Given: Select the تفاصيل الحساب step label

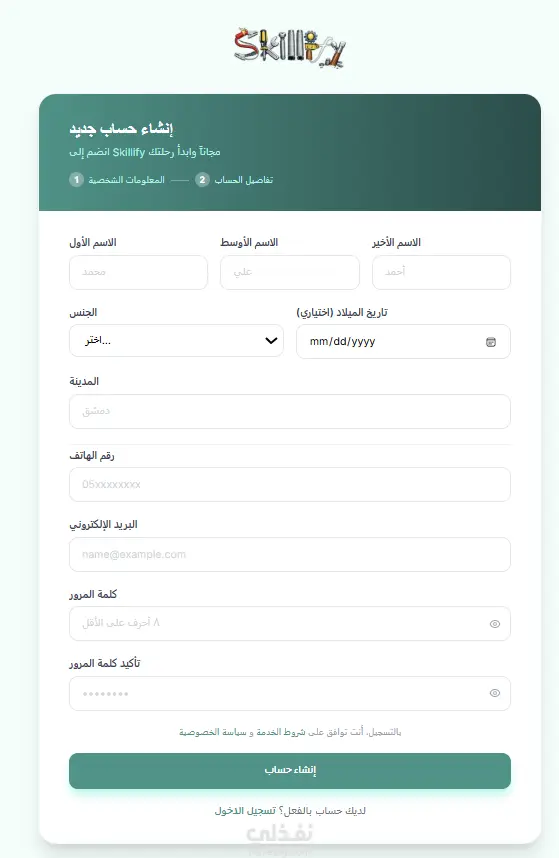Looking at the screenshot, I should click(243, 179).
